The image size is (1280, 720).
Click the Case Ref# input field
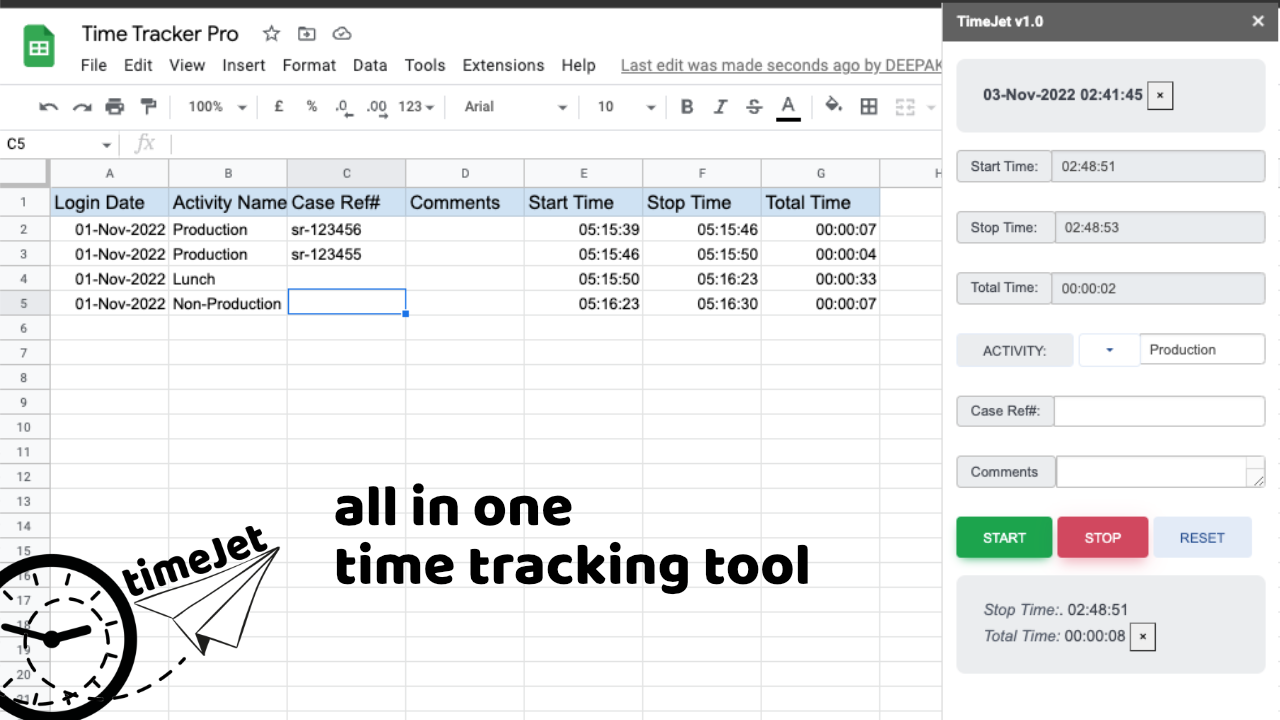[1159, 411]
